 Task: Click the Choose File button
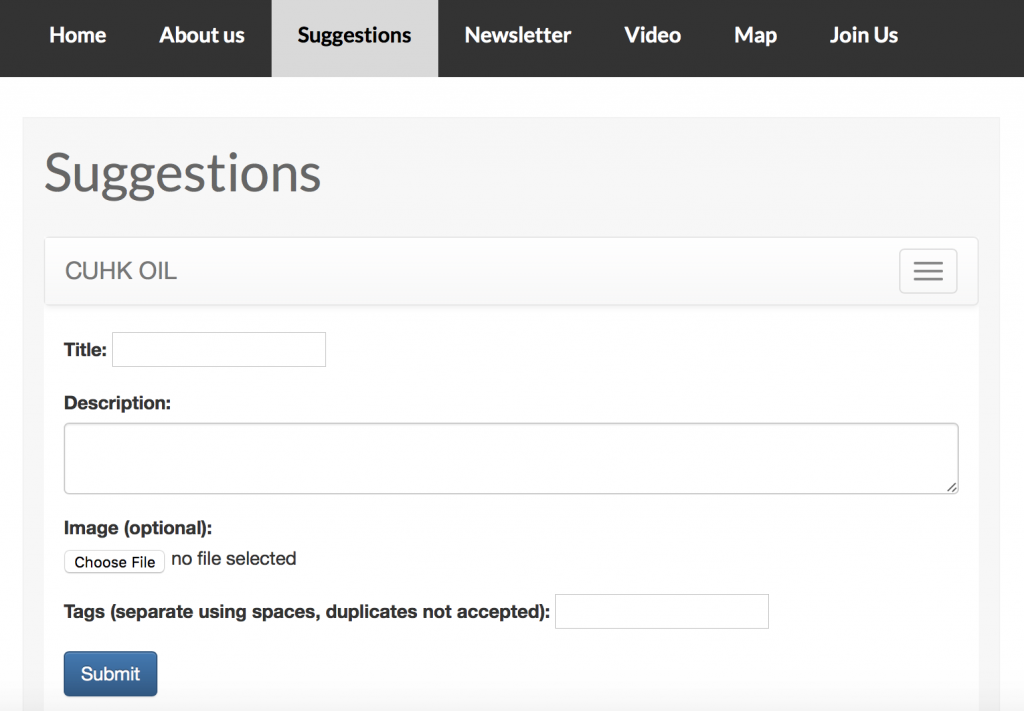[114, 561]
